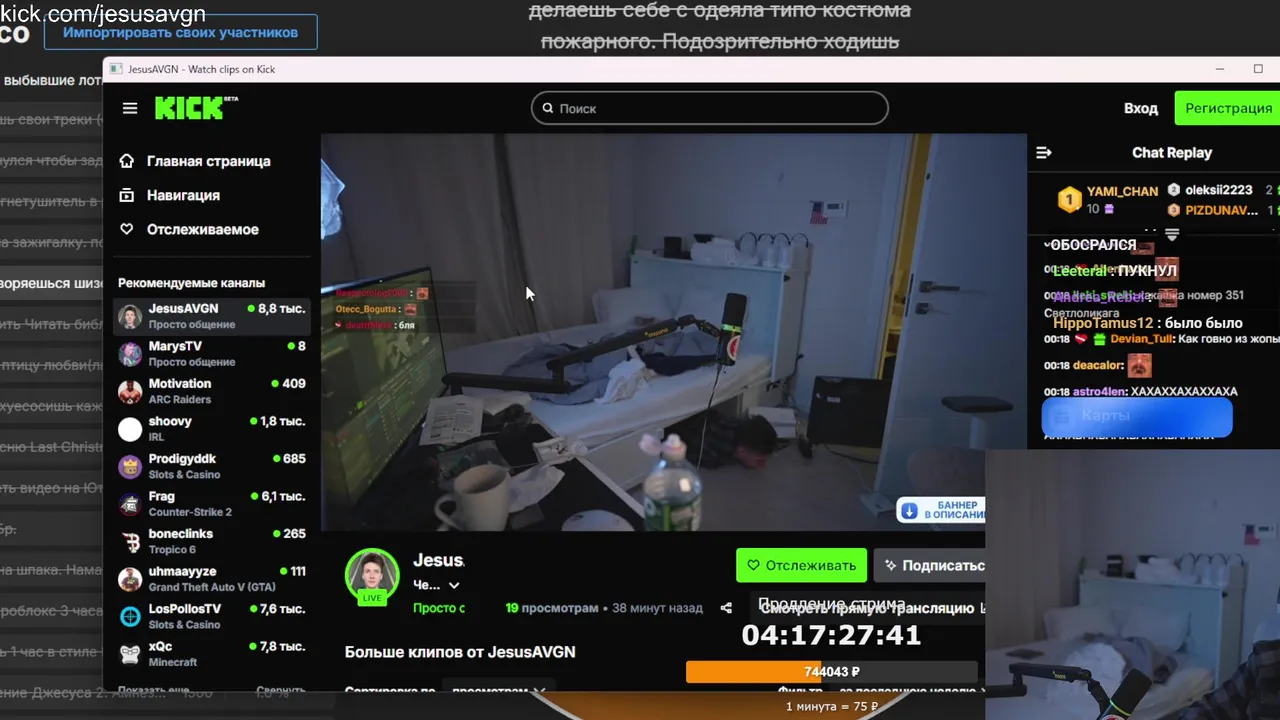Click the Подписаться subscribe button
The height and width of the screenshot is (720, 1280).
point(932,565)
